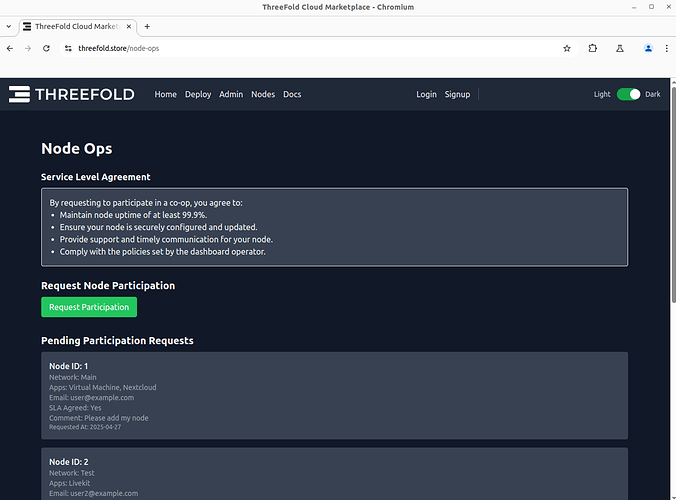Reload the page with the refresh icon
The width and height of the screenshot is (676, 500).
click(46, 48)
